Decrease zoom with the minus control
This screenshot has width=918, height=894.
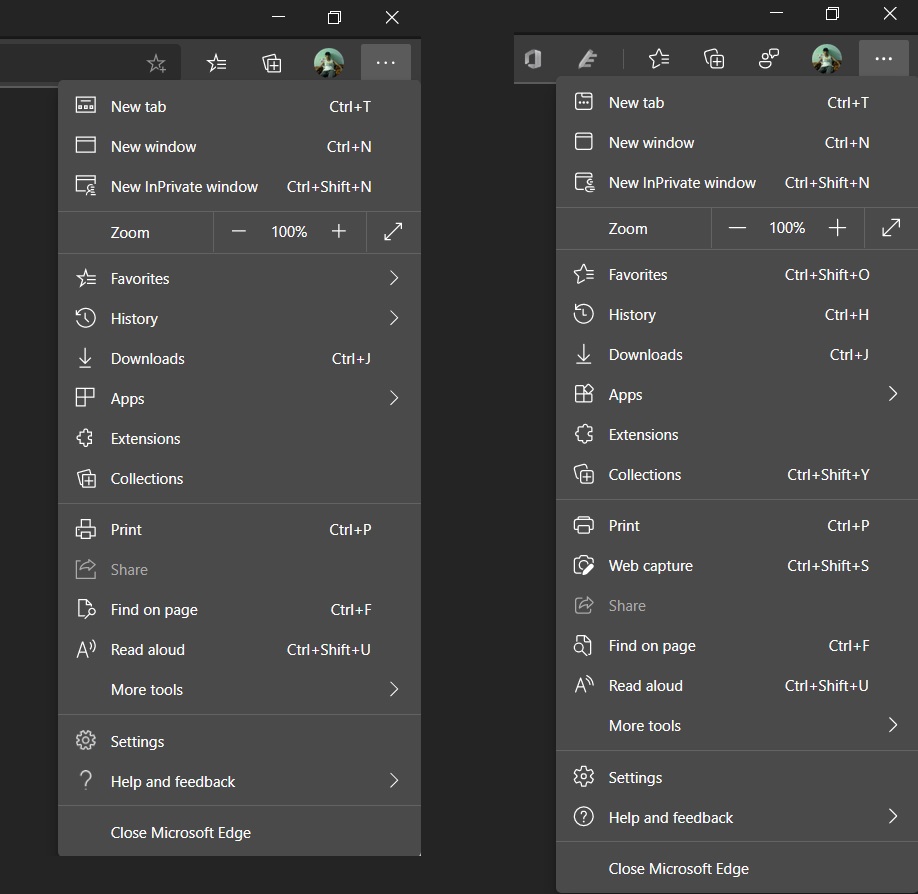pyautogui.click(x=239, y=231)
